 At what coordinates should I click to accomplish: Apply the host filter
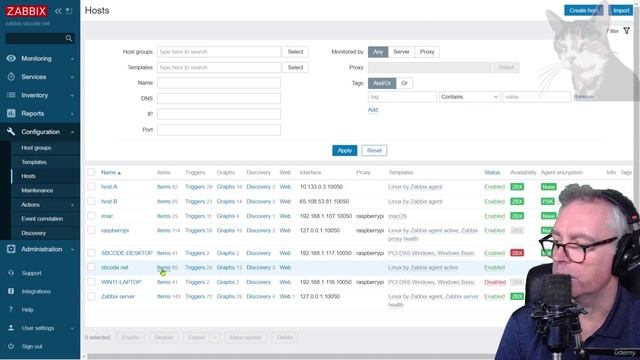[344, 151]
